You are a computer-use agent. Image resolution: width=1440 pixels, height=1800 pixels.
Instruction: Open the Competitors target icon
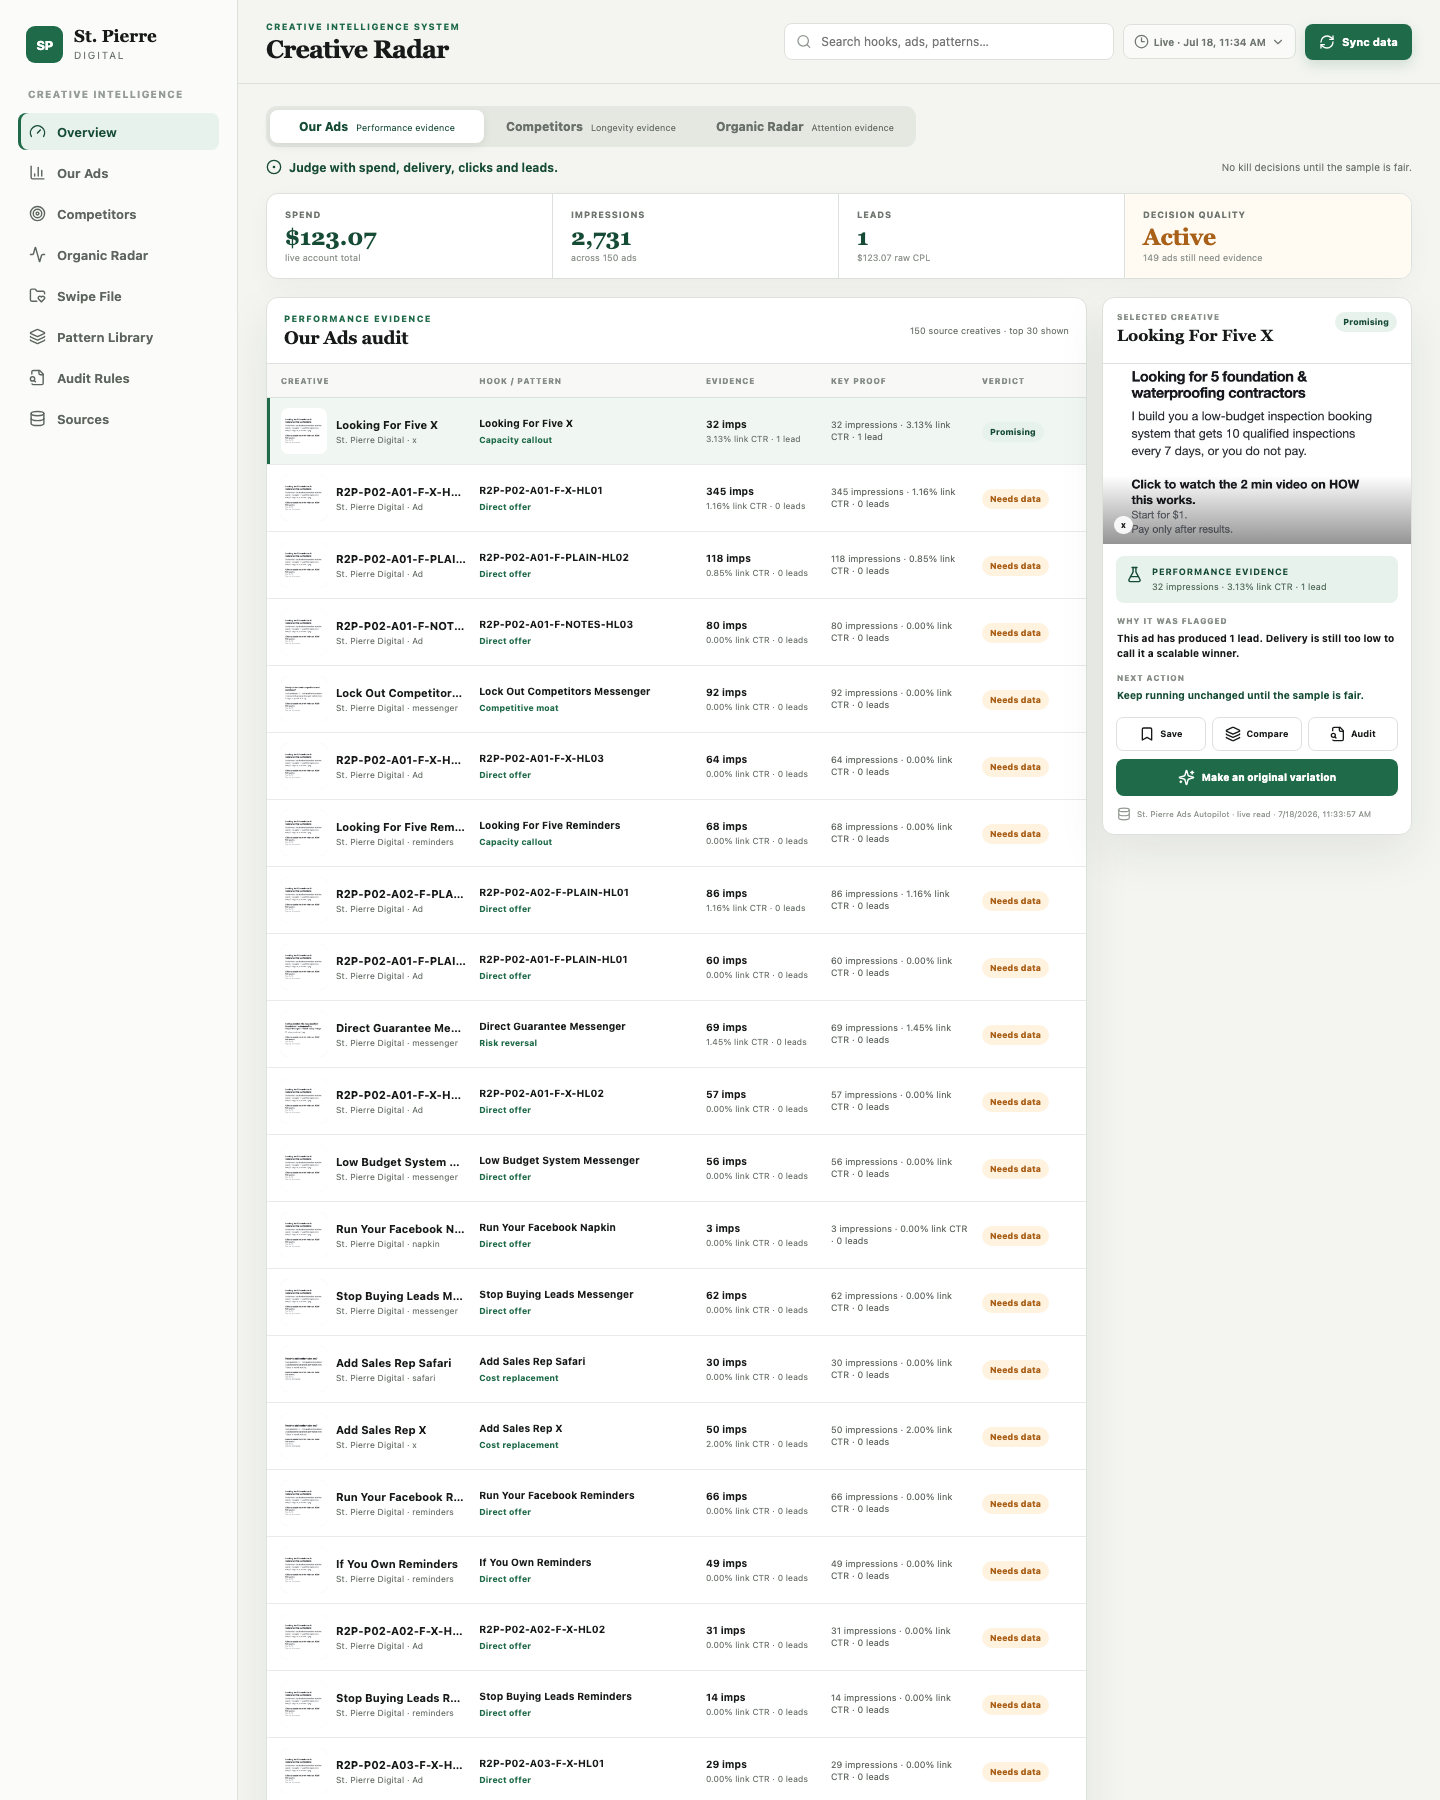(x=38, y=214)
